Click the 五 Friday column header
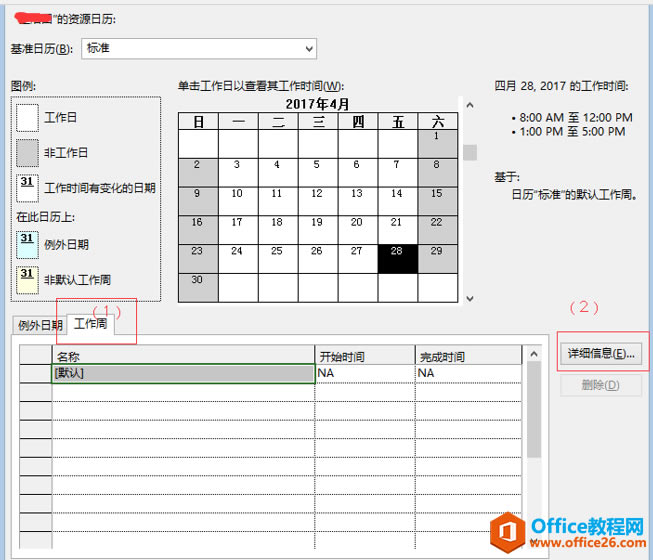The width and height of the screenshot is (653, 560). [x=398, y=122]
